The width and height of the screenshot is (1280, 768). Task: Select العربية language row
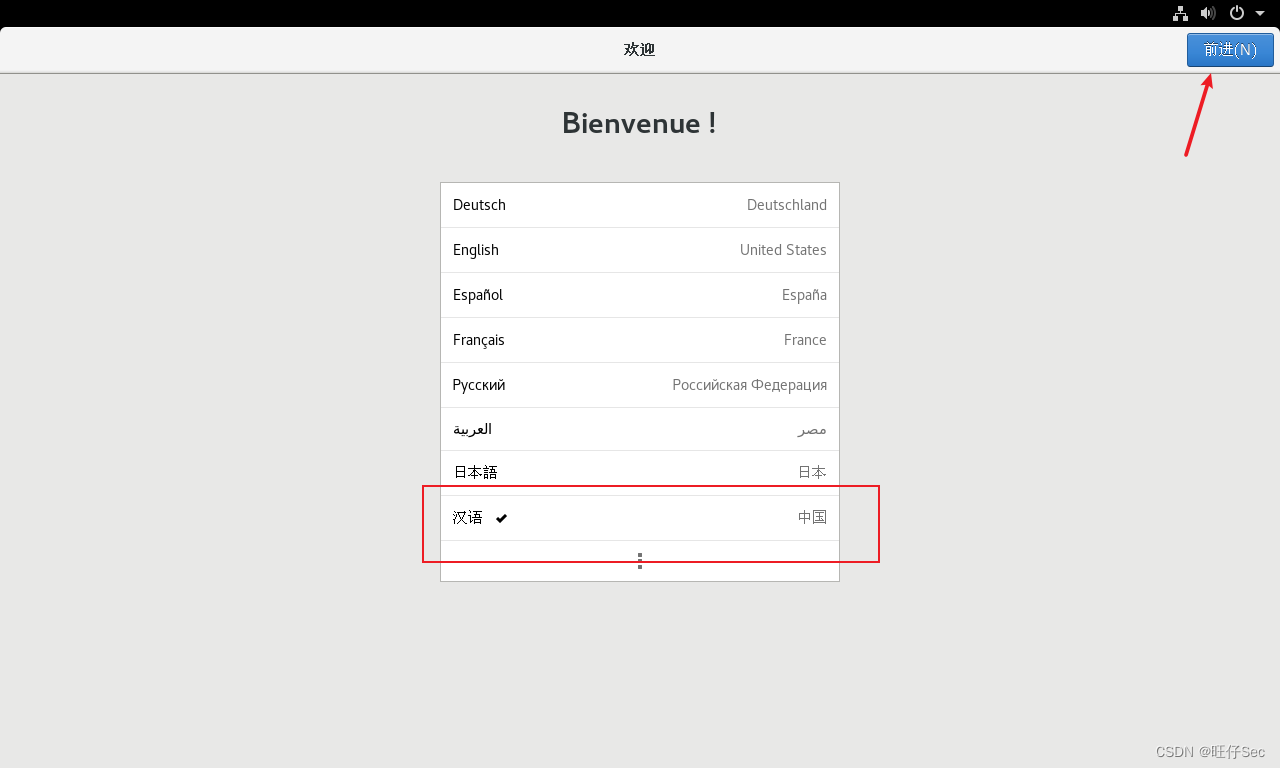pyautogui.click(x=640, y=429)
